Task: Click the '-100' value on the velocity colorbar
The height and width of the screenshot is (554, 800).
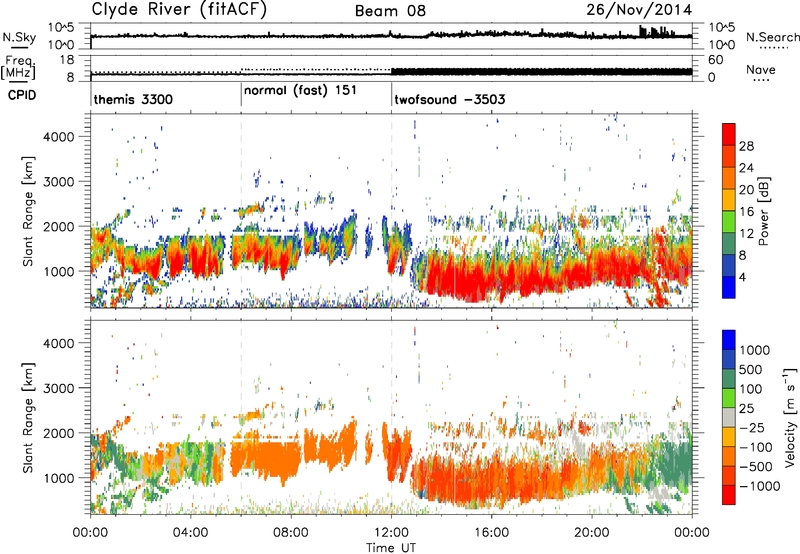Action: tap(755, 447)
